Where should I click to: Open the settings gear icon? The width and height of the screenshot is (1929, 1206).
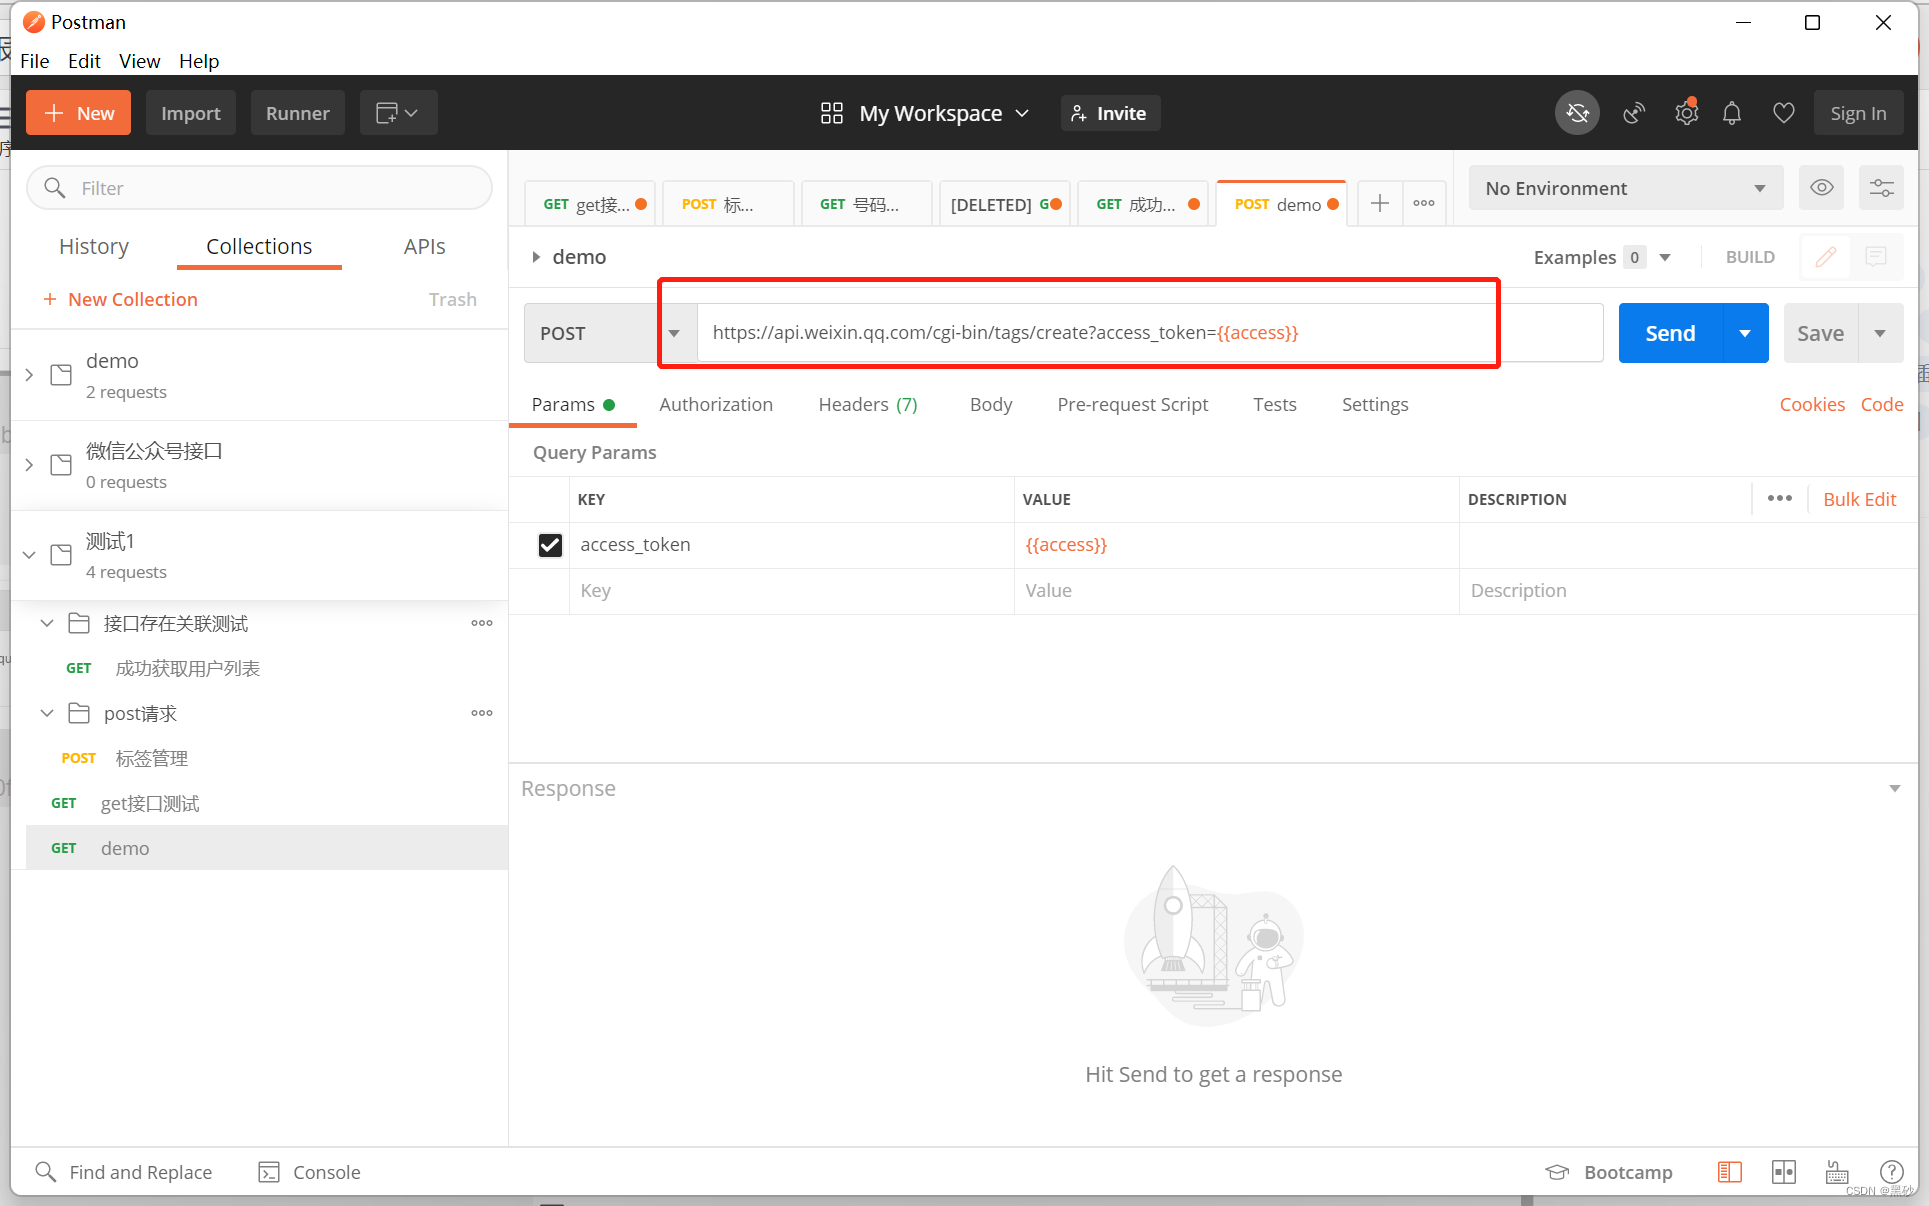tap(1686, 113)
